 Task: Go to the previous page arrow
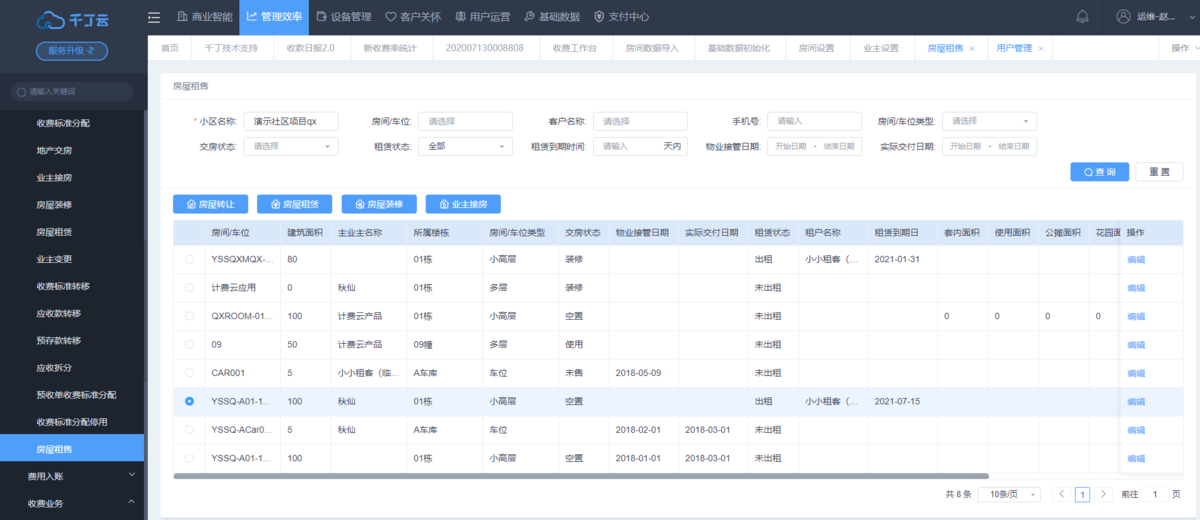point(1060,494)
